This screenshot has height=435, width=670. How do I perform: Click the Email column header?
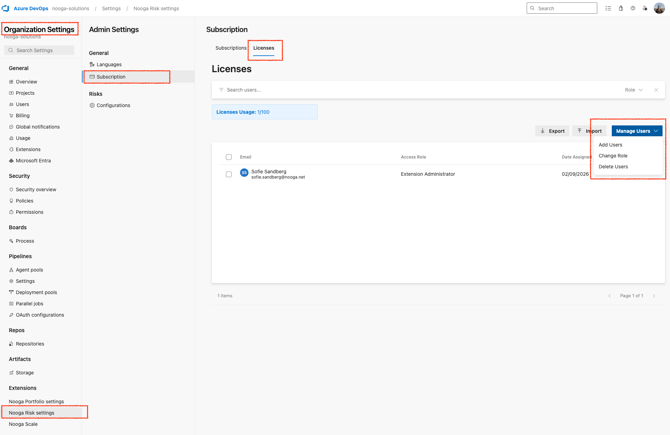coord(245,157)
